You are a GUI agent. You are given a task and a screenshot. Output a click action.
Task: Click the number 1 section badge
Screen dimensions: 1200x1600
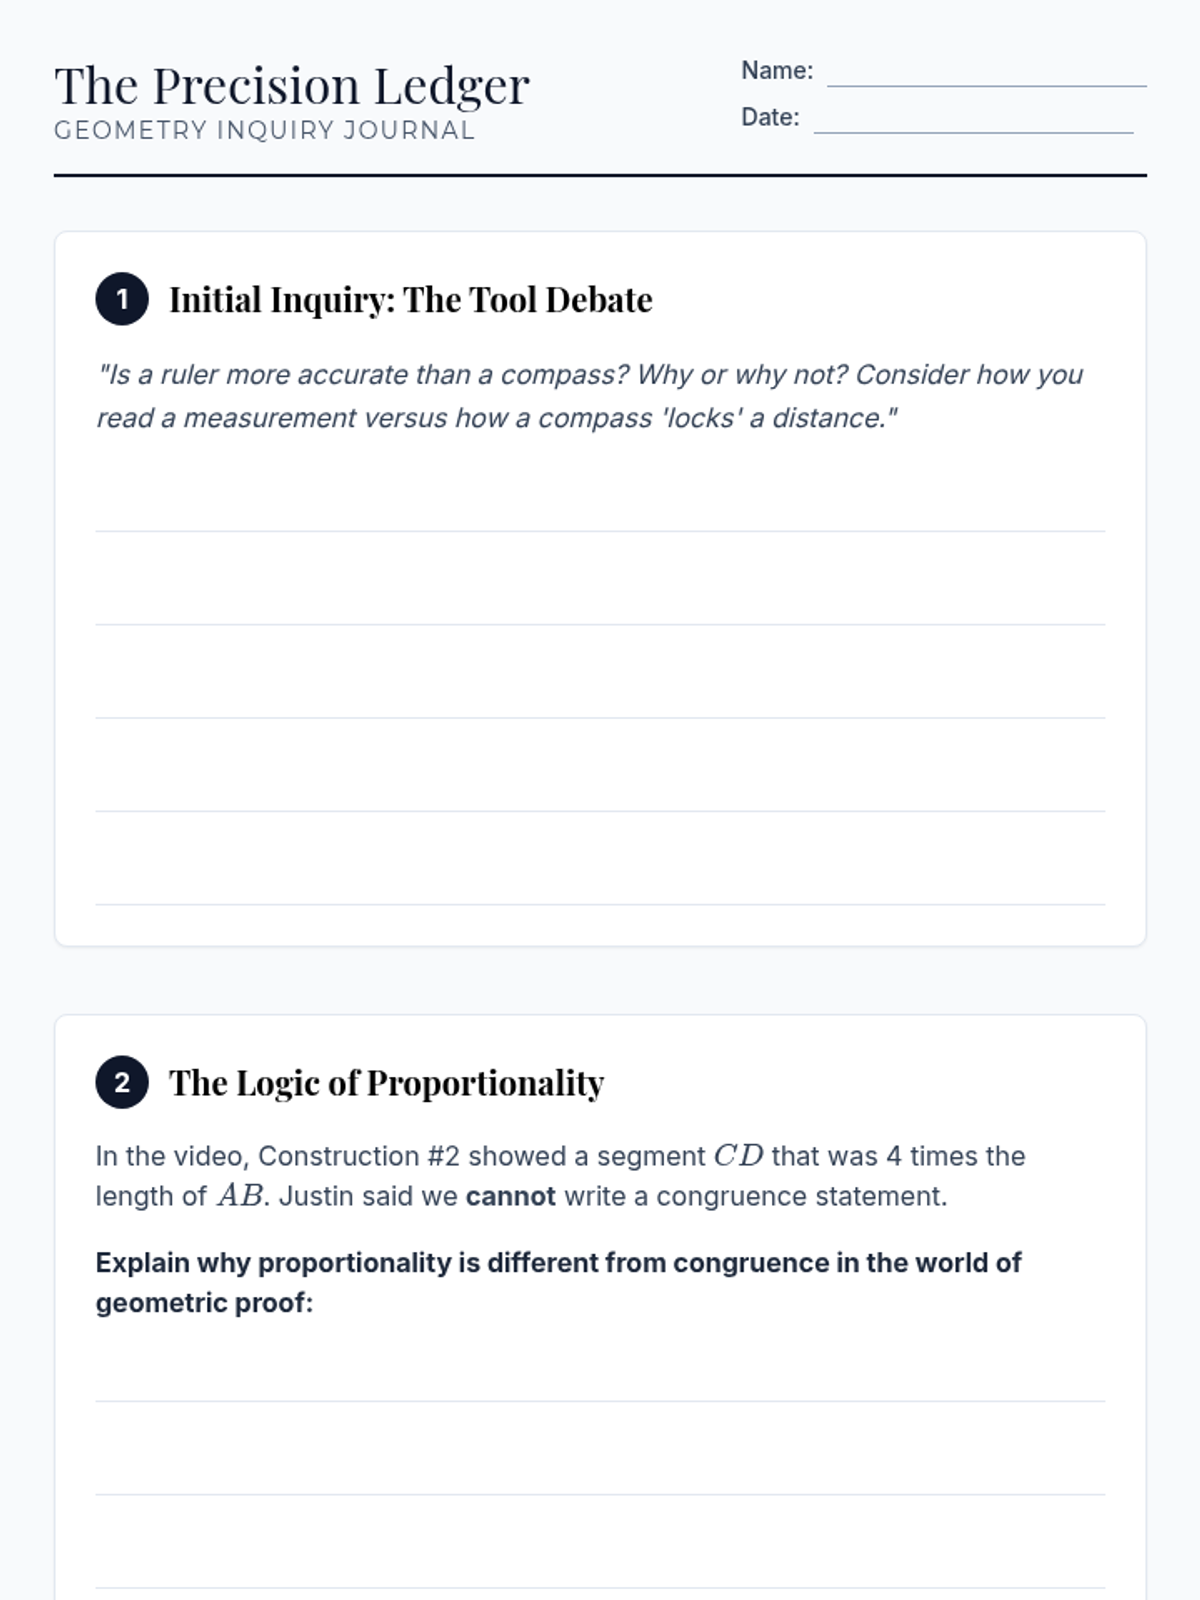tap(122, 299)
